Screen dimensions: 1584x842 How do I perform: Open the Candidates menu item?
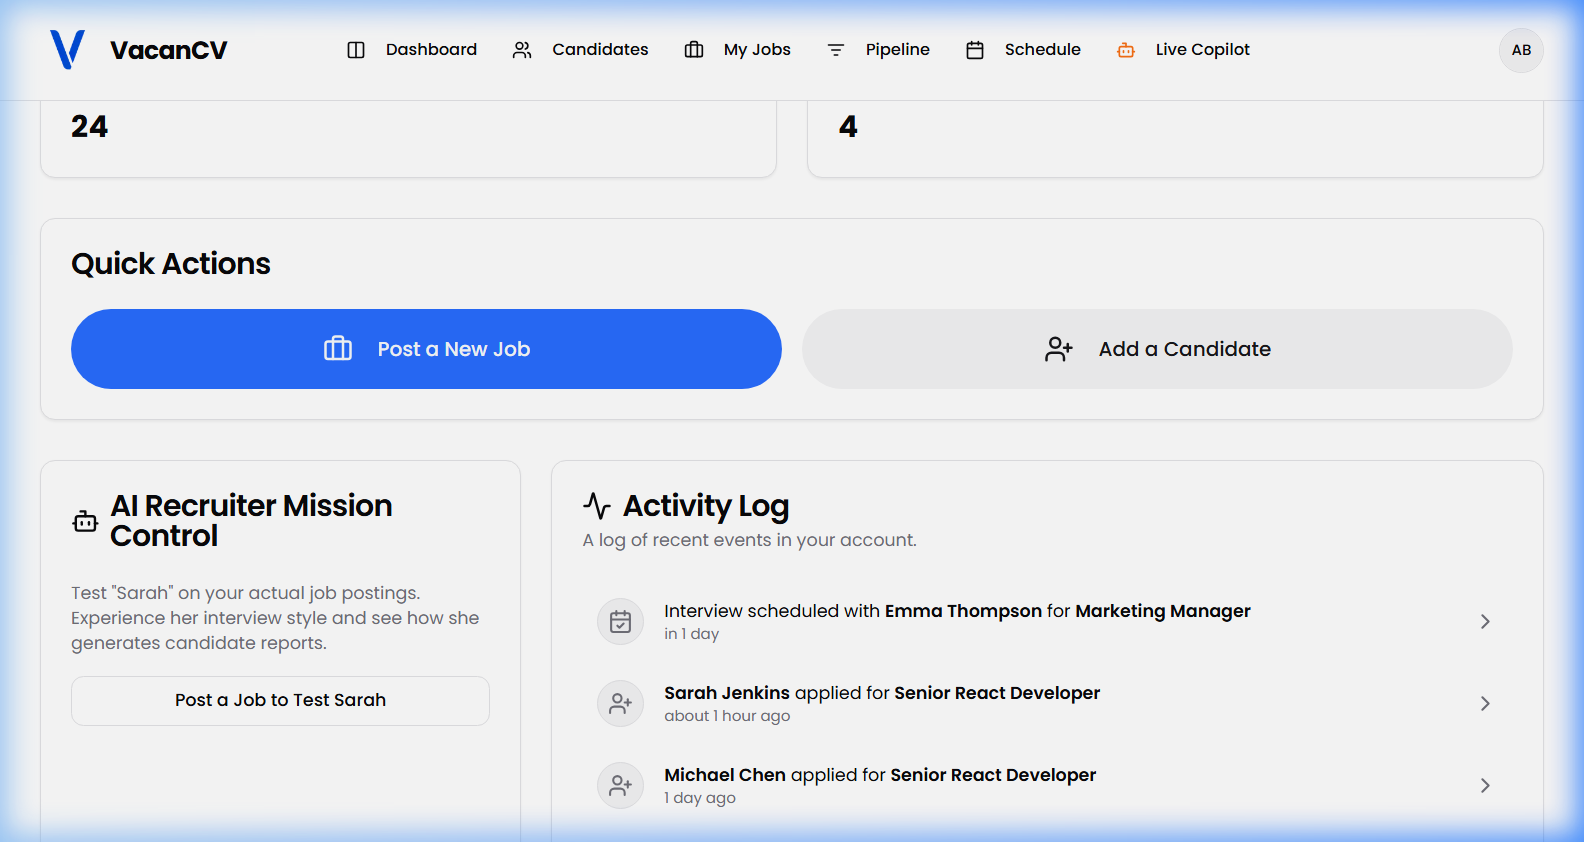pos(600,50)
